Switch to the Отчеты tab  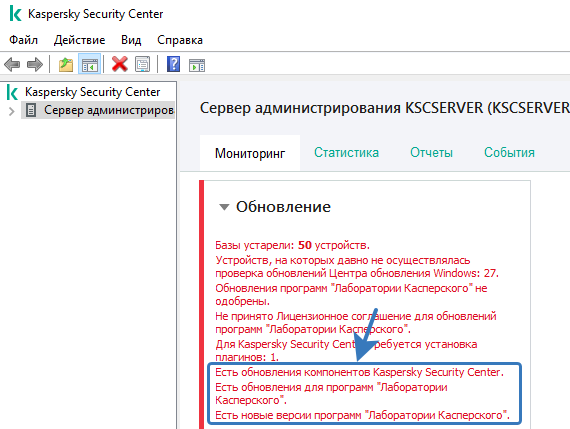point(431,152)
